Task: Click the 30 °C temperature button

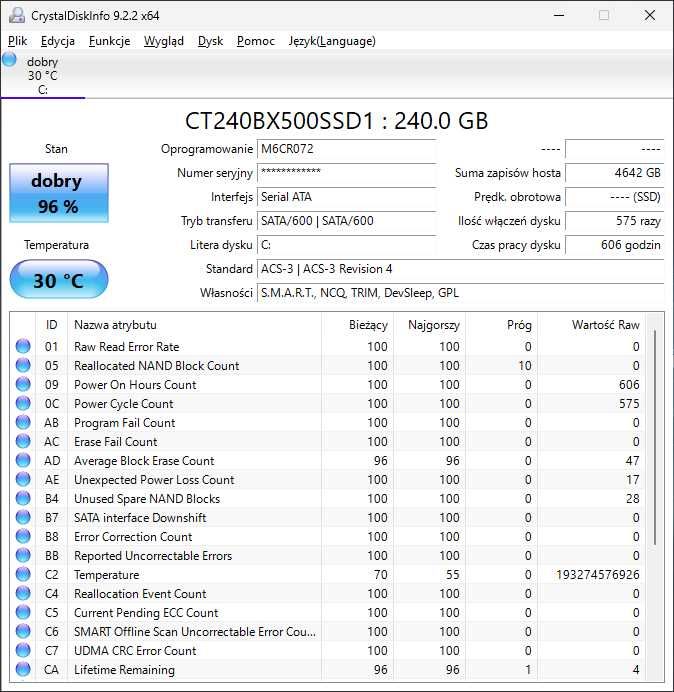Action: (x=59, y=279)
